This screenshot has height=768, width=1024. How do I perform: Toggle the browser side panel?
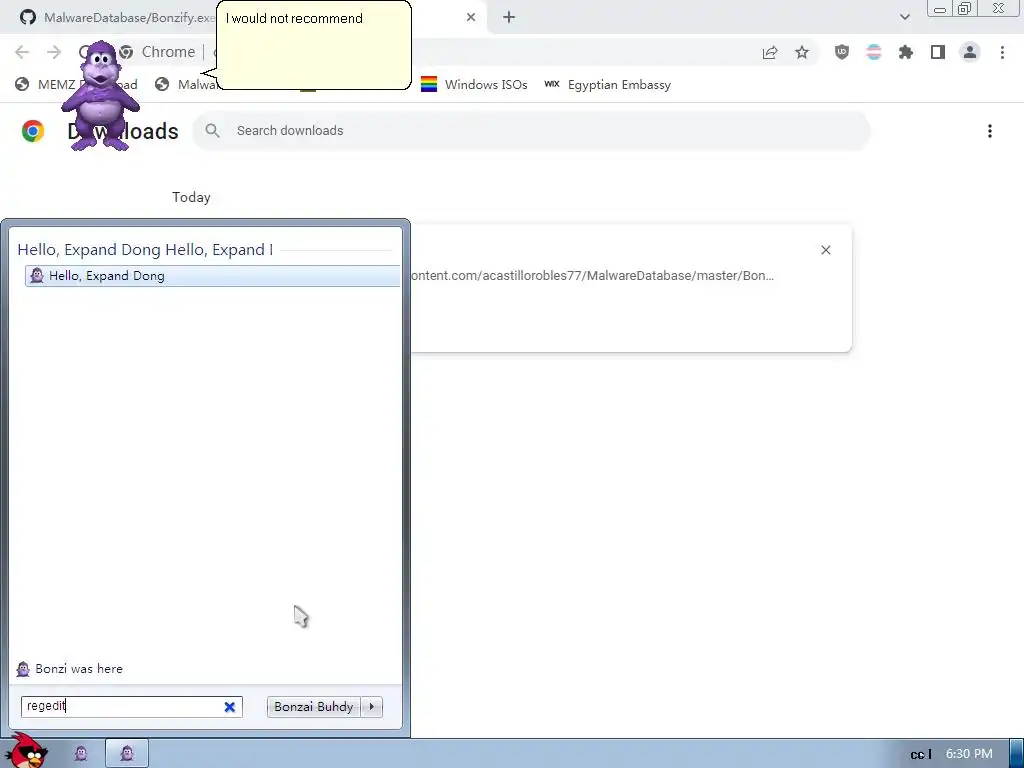938,52
